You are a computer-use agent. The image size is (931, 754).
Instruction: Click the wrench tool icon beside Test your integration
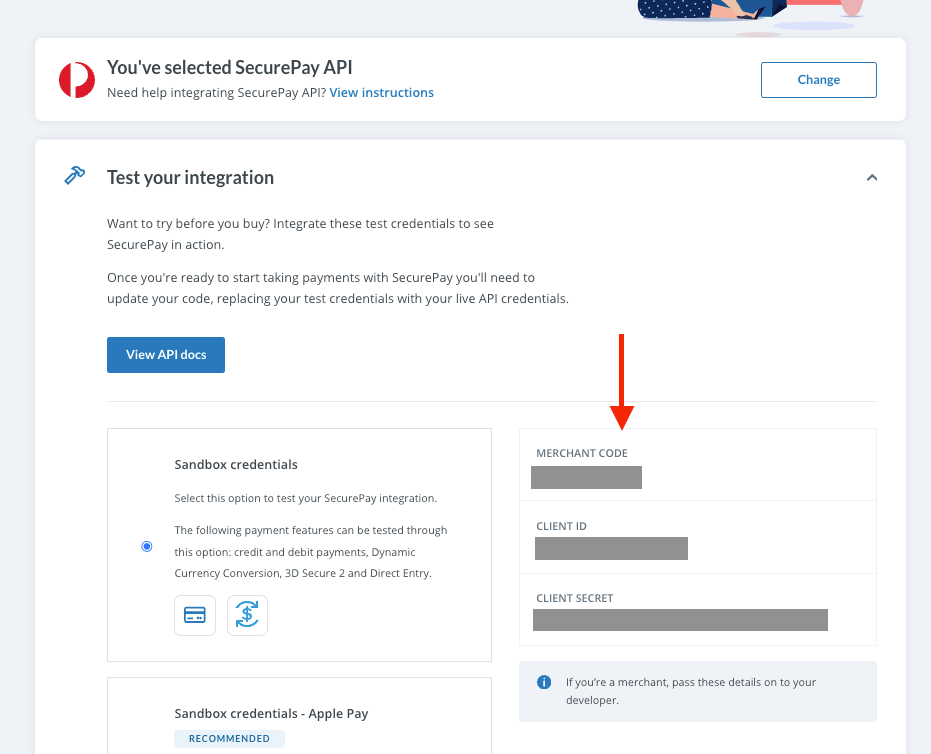[73, 175]
